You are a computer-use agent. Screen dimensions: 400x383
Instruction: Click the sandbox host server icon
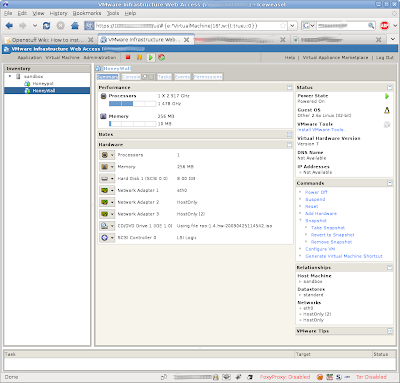coord(18,76)
